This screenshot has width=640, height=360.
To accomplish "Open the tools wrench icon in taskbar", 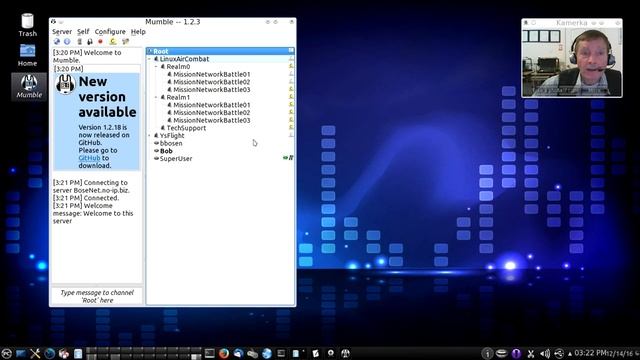I will tap(35, 353).
